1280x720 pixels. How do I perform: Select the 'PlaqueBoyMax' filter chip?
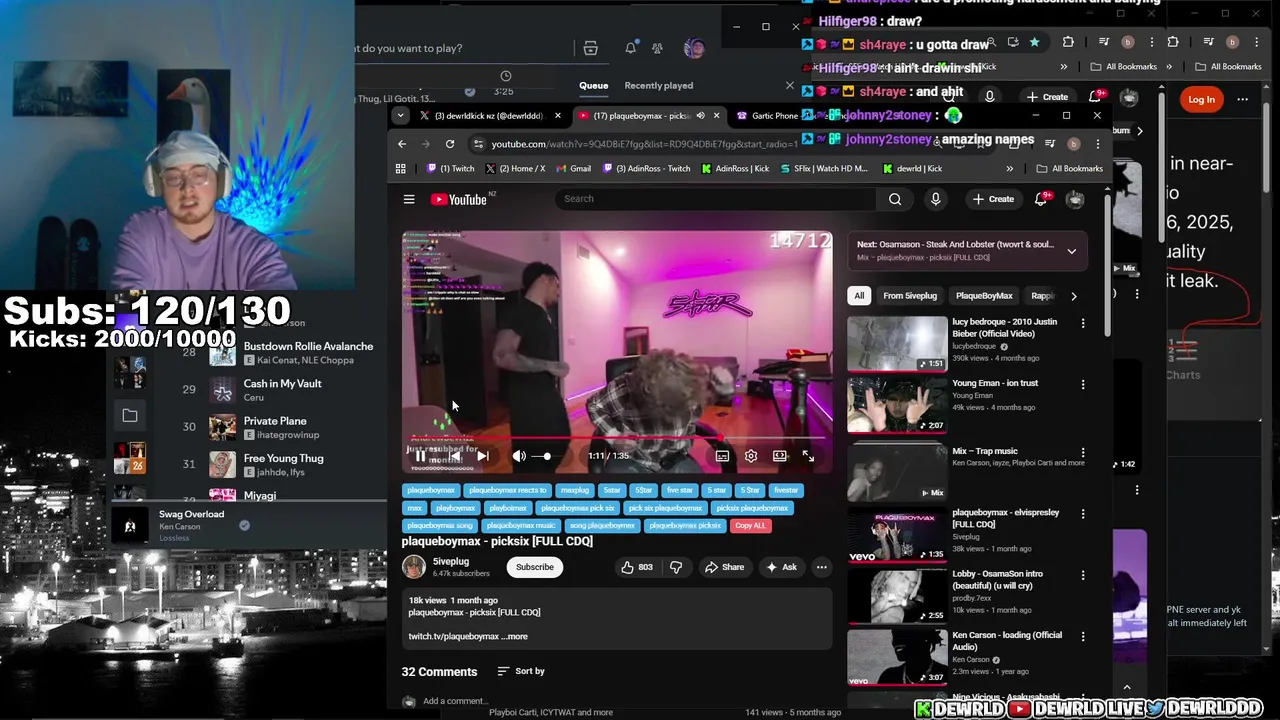click(x=984, y=296)
